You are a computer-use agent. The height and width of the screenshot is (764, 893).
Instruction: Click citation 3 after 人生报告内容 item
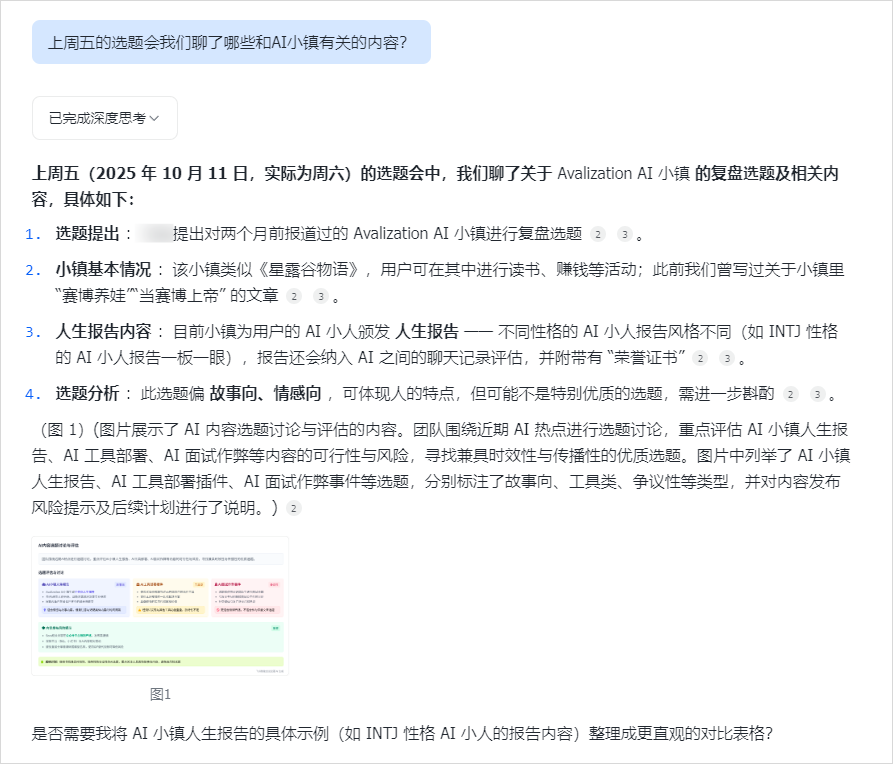tap(727, 358)
